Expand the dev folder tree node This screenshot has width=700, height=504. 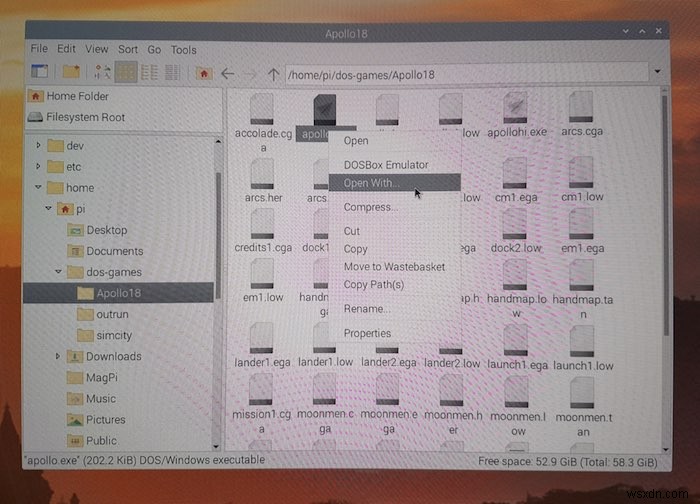click(38, 145)
